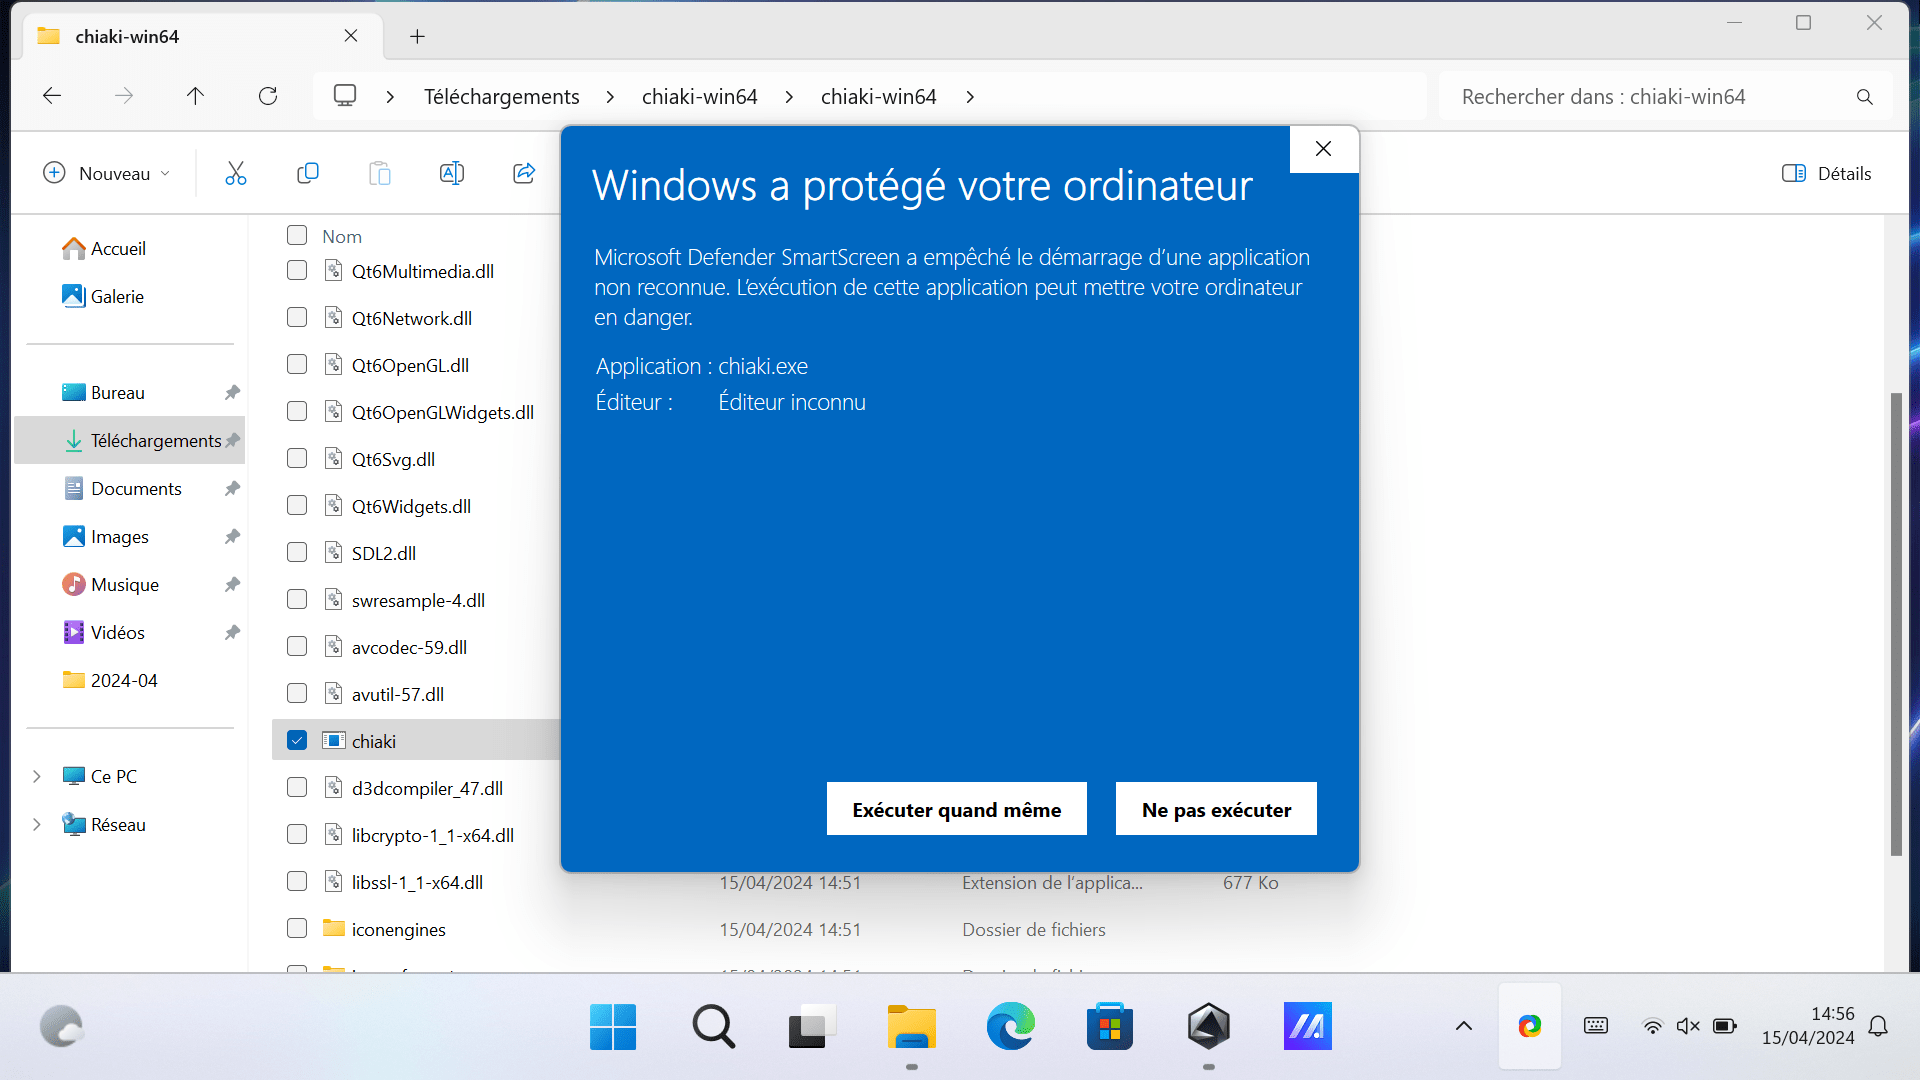Image resolution: width=1920 pixels, height=1080 pixels.
Task: Open Microsoft Store from taskbar
Action: [x=1110, y=1026]
